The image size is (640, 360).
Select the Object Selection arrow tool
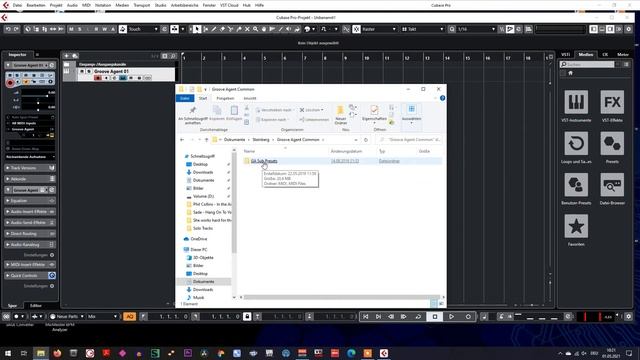click(197, 29)
